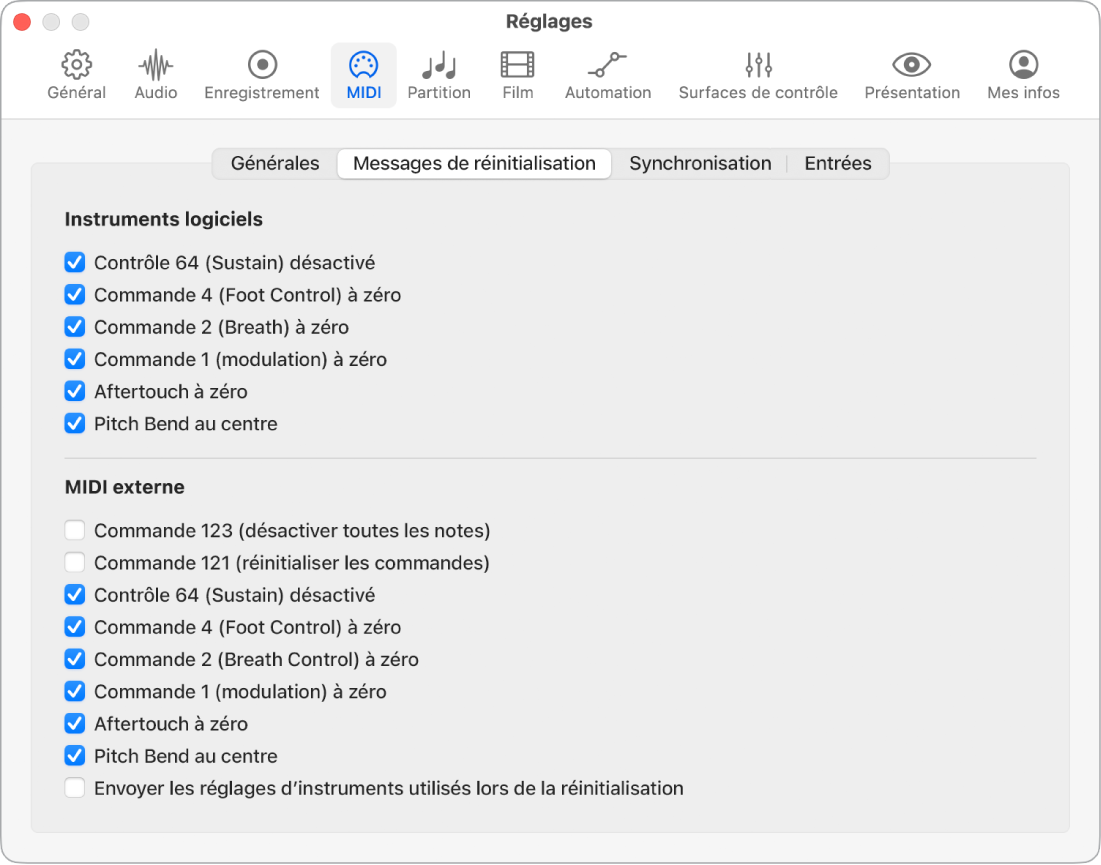Image resolution: width=1101 pixels, height=865 pixels.
Task: Open the Présentation settings pane
Action: (x=911, y=73)
